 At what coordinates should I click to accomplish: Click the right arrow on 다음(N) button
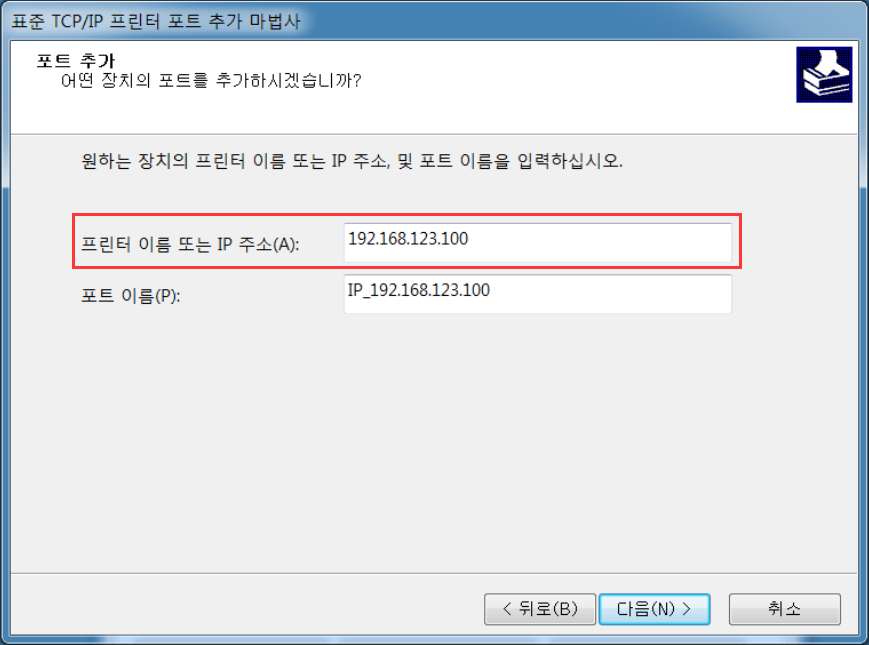[x=687, y=609]
